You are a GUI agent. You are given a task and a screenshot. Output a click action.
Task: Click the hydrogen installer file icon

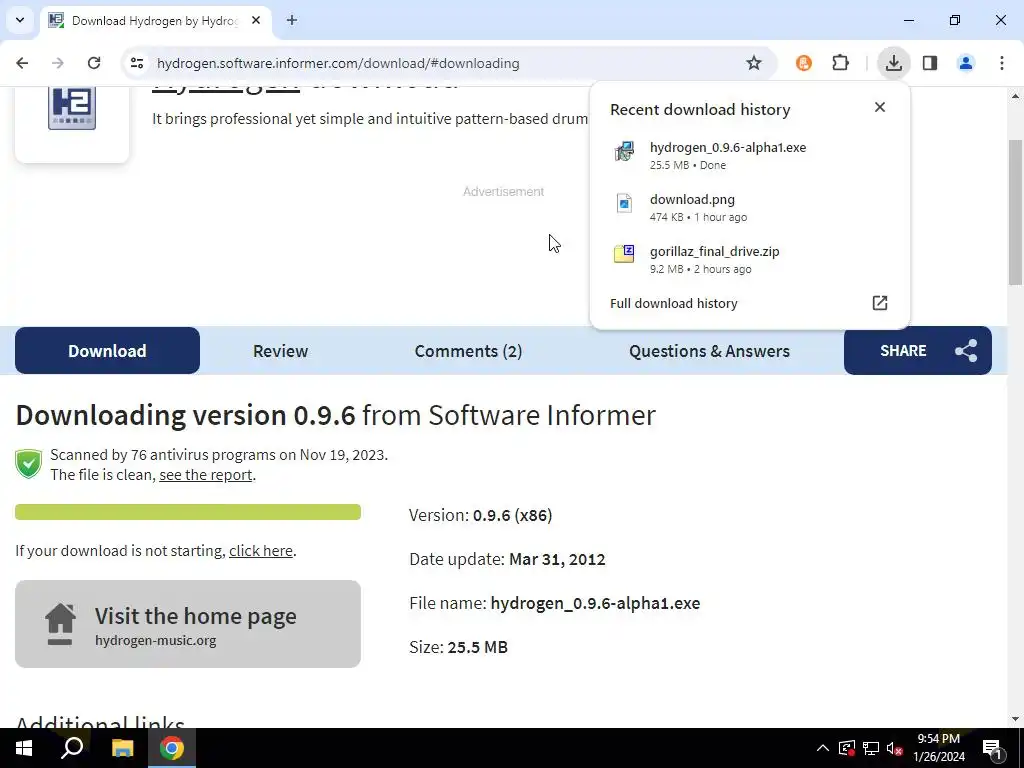624,152
